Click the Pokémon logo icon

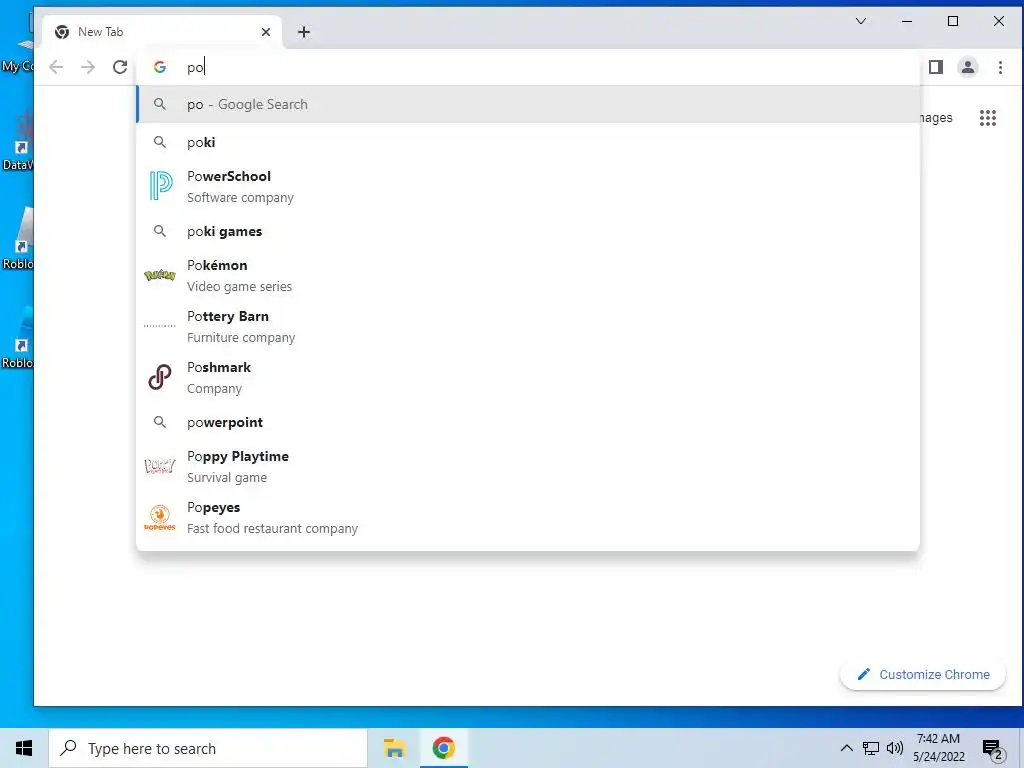159,275
